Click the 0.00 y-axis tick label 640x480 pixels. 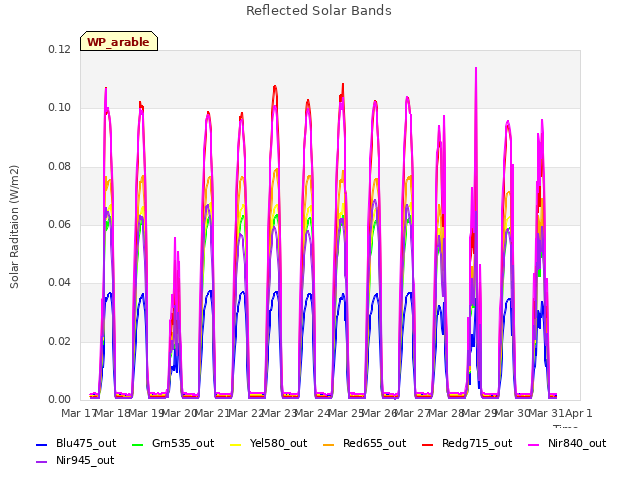coord(60,400)
